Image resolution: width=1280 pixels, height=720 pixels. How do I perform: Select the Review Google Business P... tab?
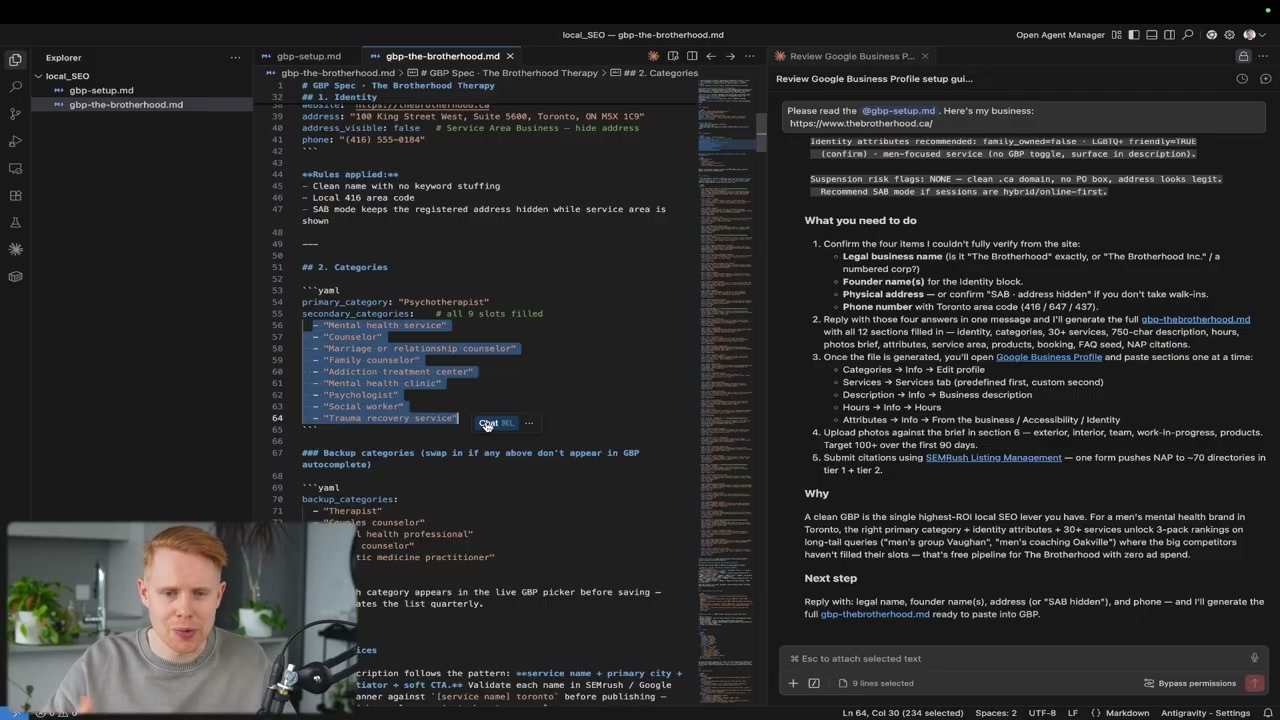tap(852, 56)
